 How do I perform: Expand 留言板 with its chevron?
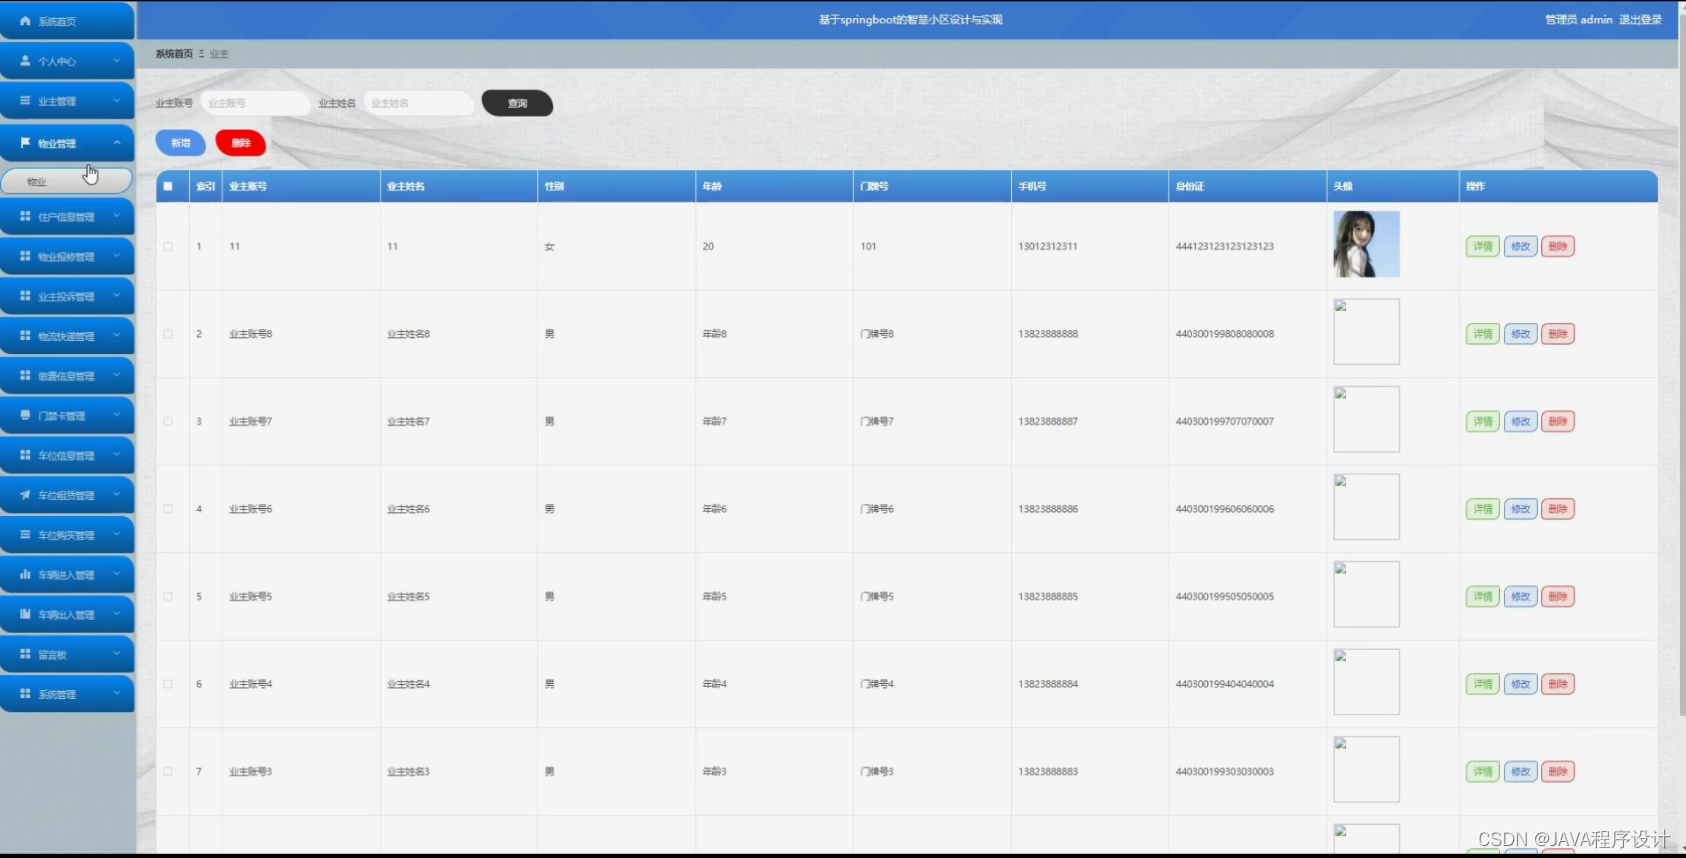pos(116,654)
